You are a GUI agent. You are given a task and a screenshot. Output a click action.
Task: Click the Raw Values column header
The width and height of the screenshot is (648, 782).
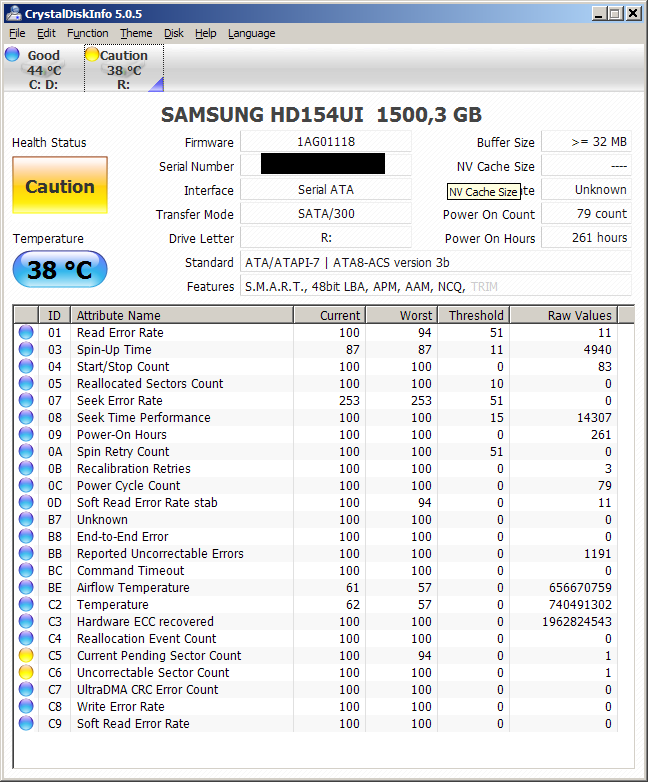[564, 315]
